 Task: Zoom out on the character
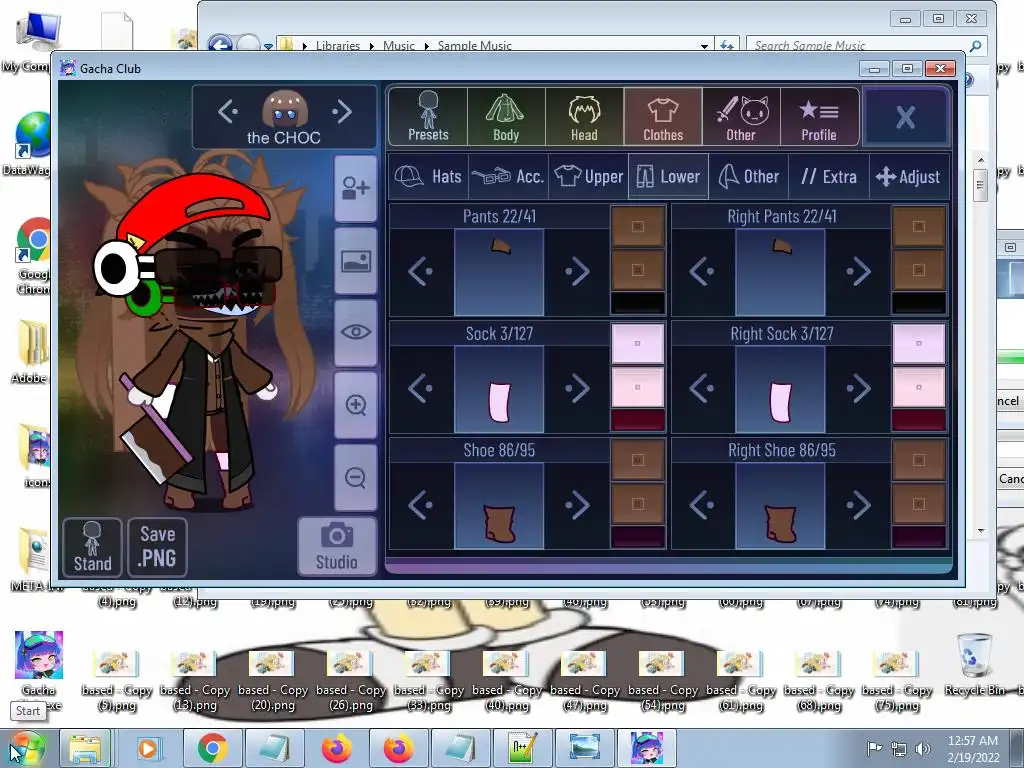coord(355,477)
